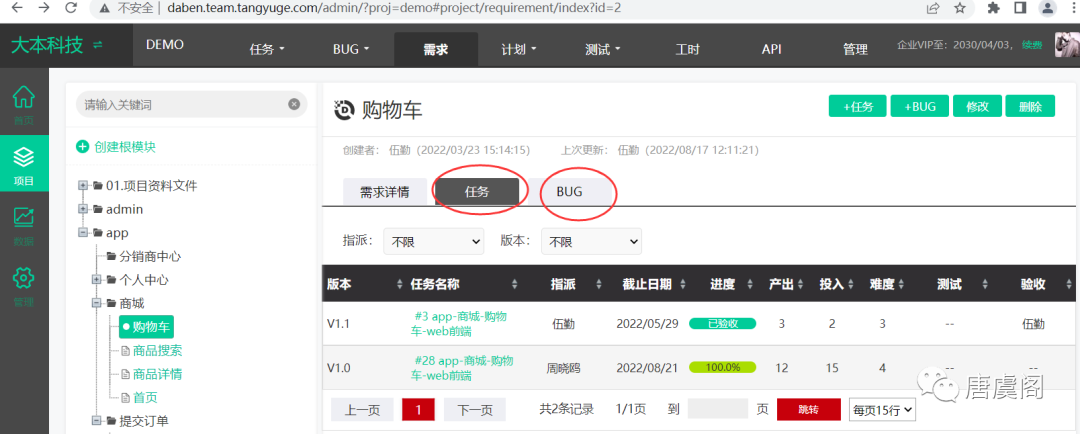Select 需求 in the top navigation
The width and height of the screenshot is (1080, 434).
click(x=436, y=49)
